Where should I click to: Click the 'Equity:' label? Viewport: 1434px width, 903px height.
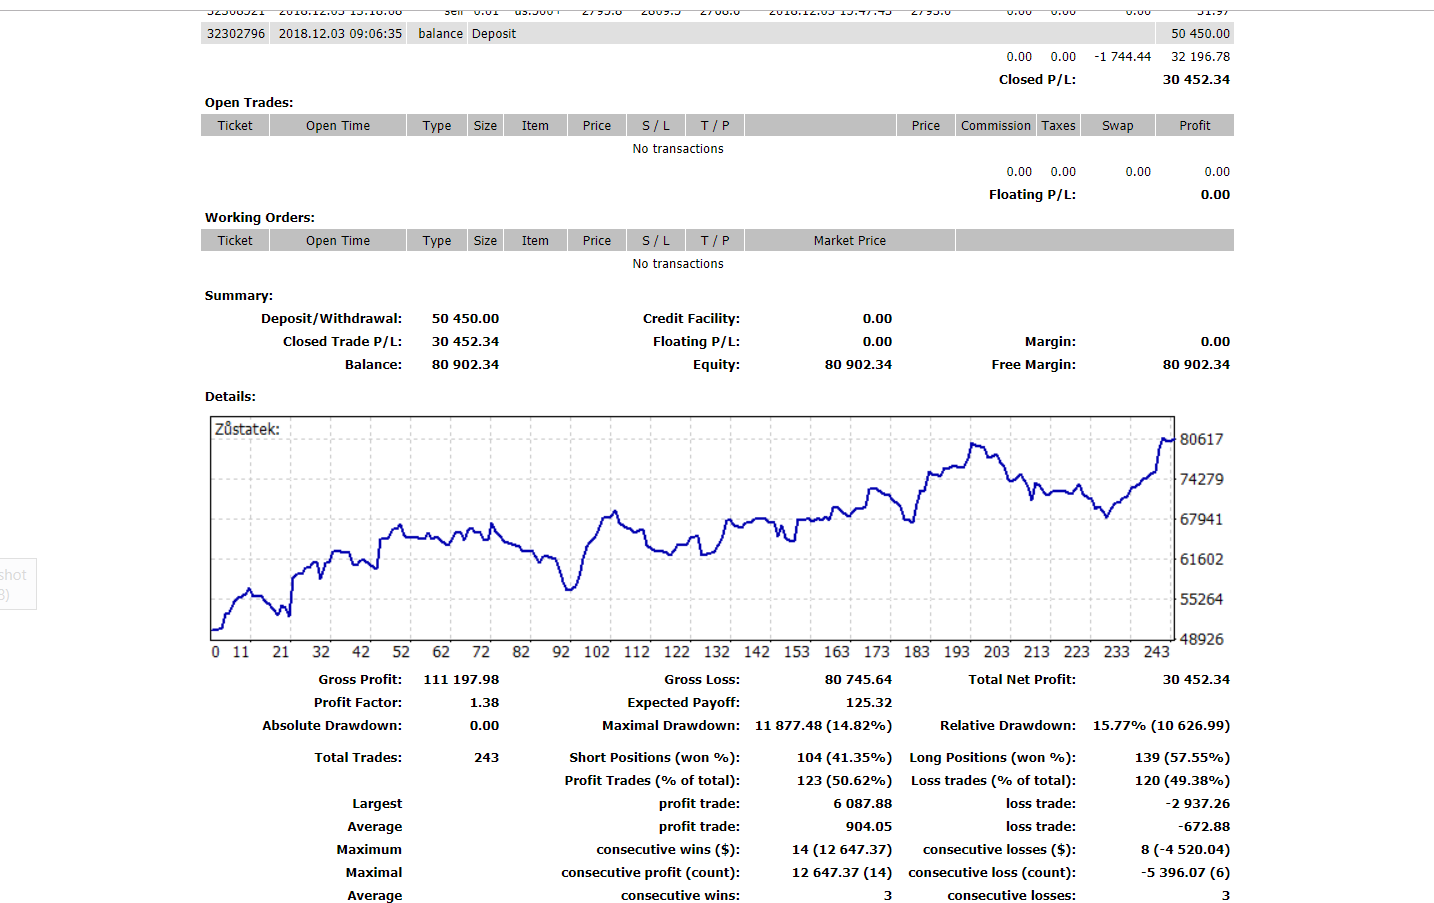point(716,365)
